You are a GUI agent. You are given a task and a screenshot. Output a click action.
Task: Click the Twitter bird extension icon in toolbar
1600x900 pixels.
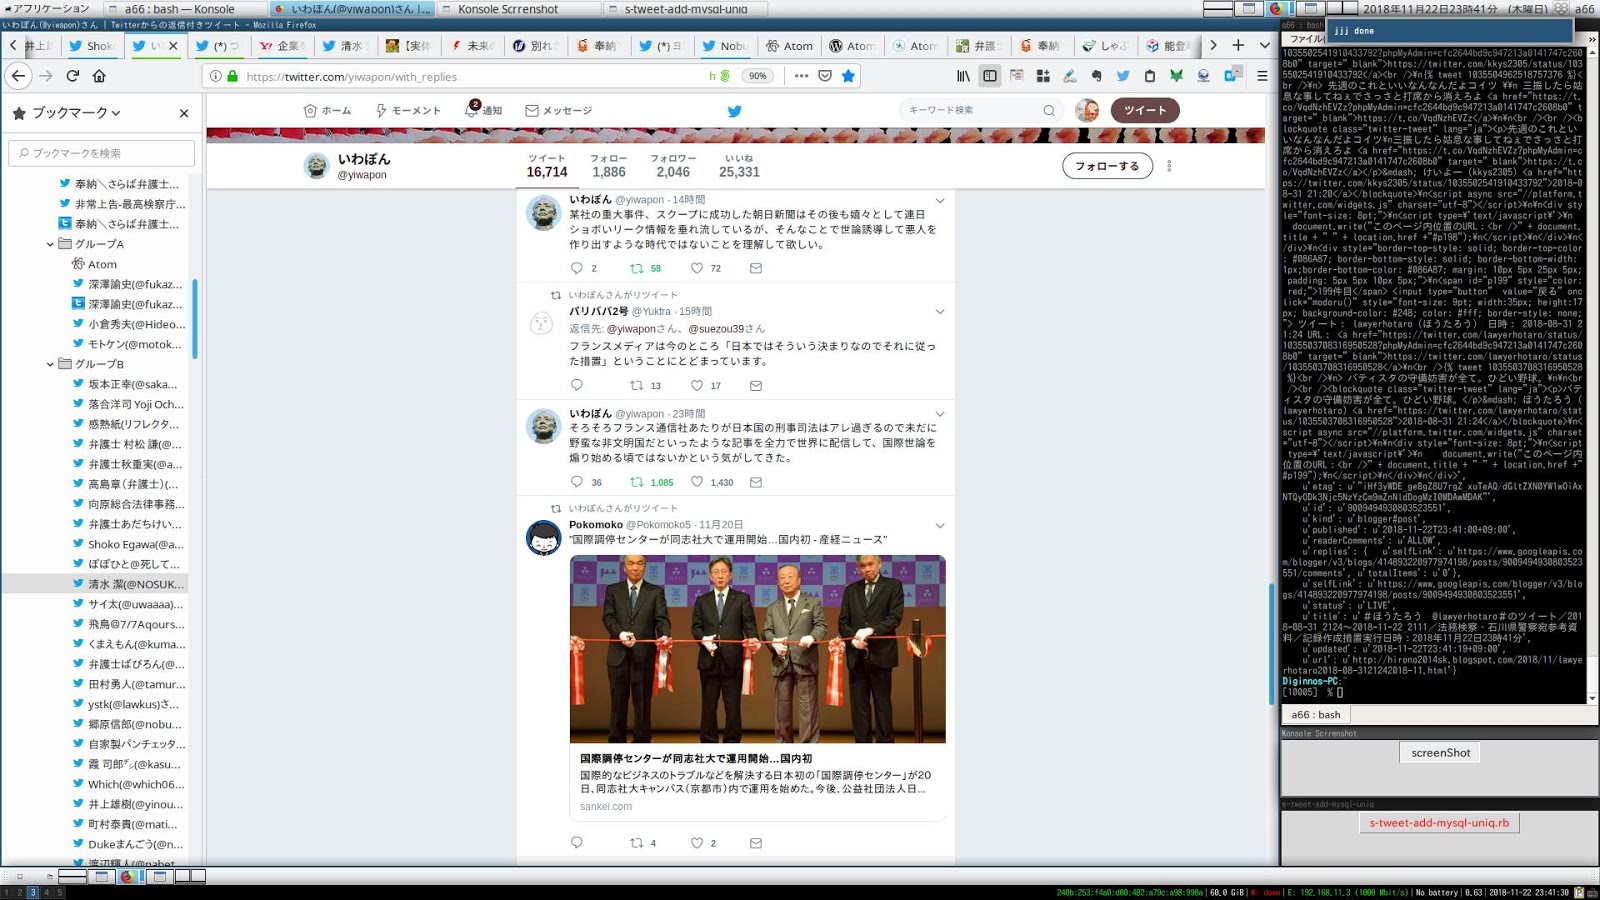tap(1123, 76)
